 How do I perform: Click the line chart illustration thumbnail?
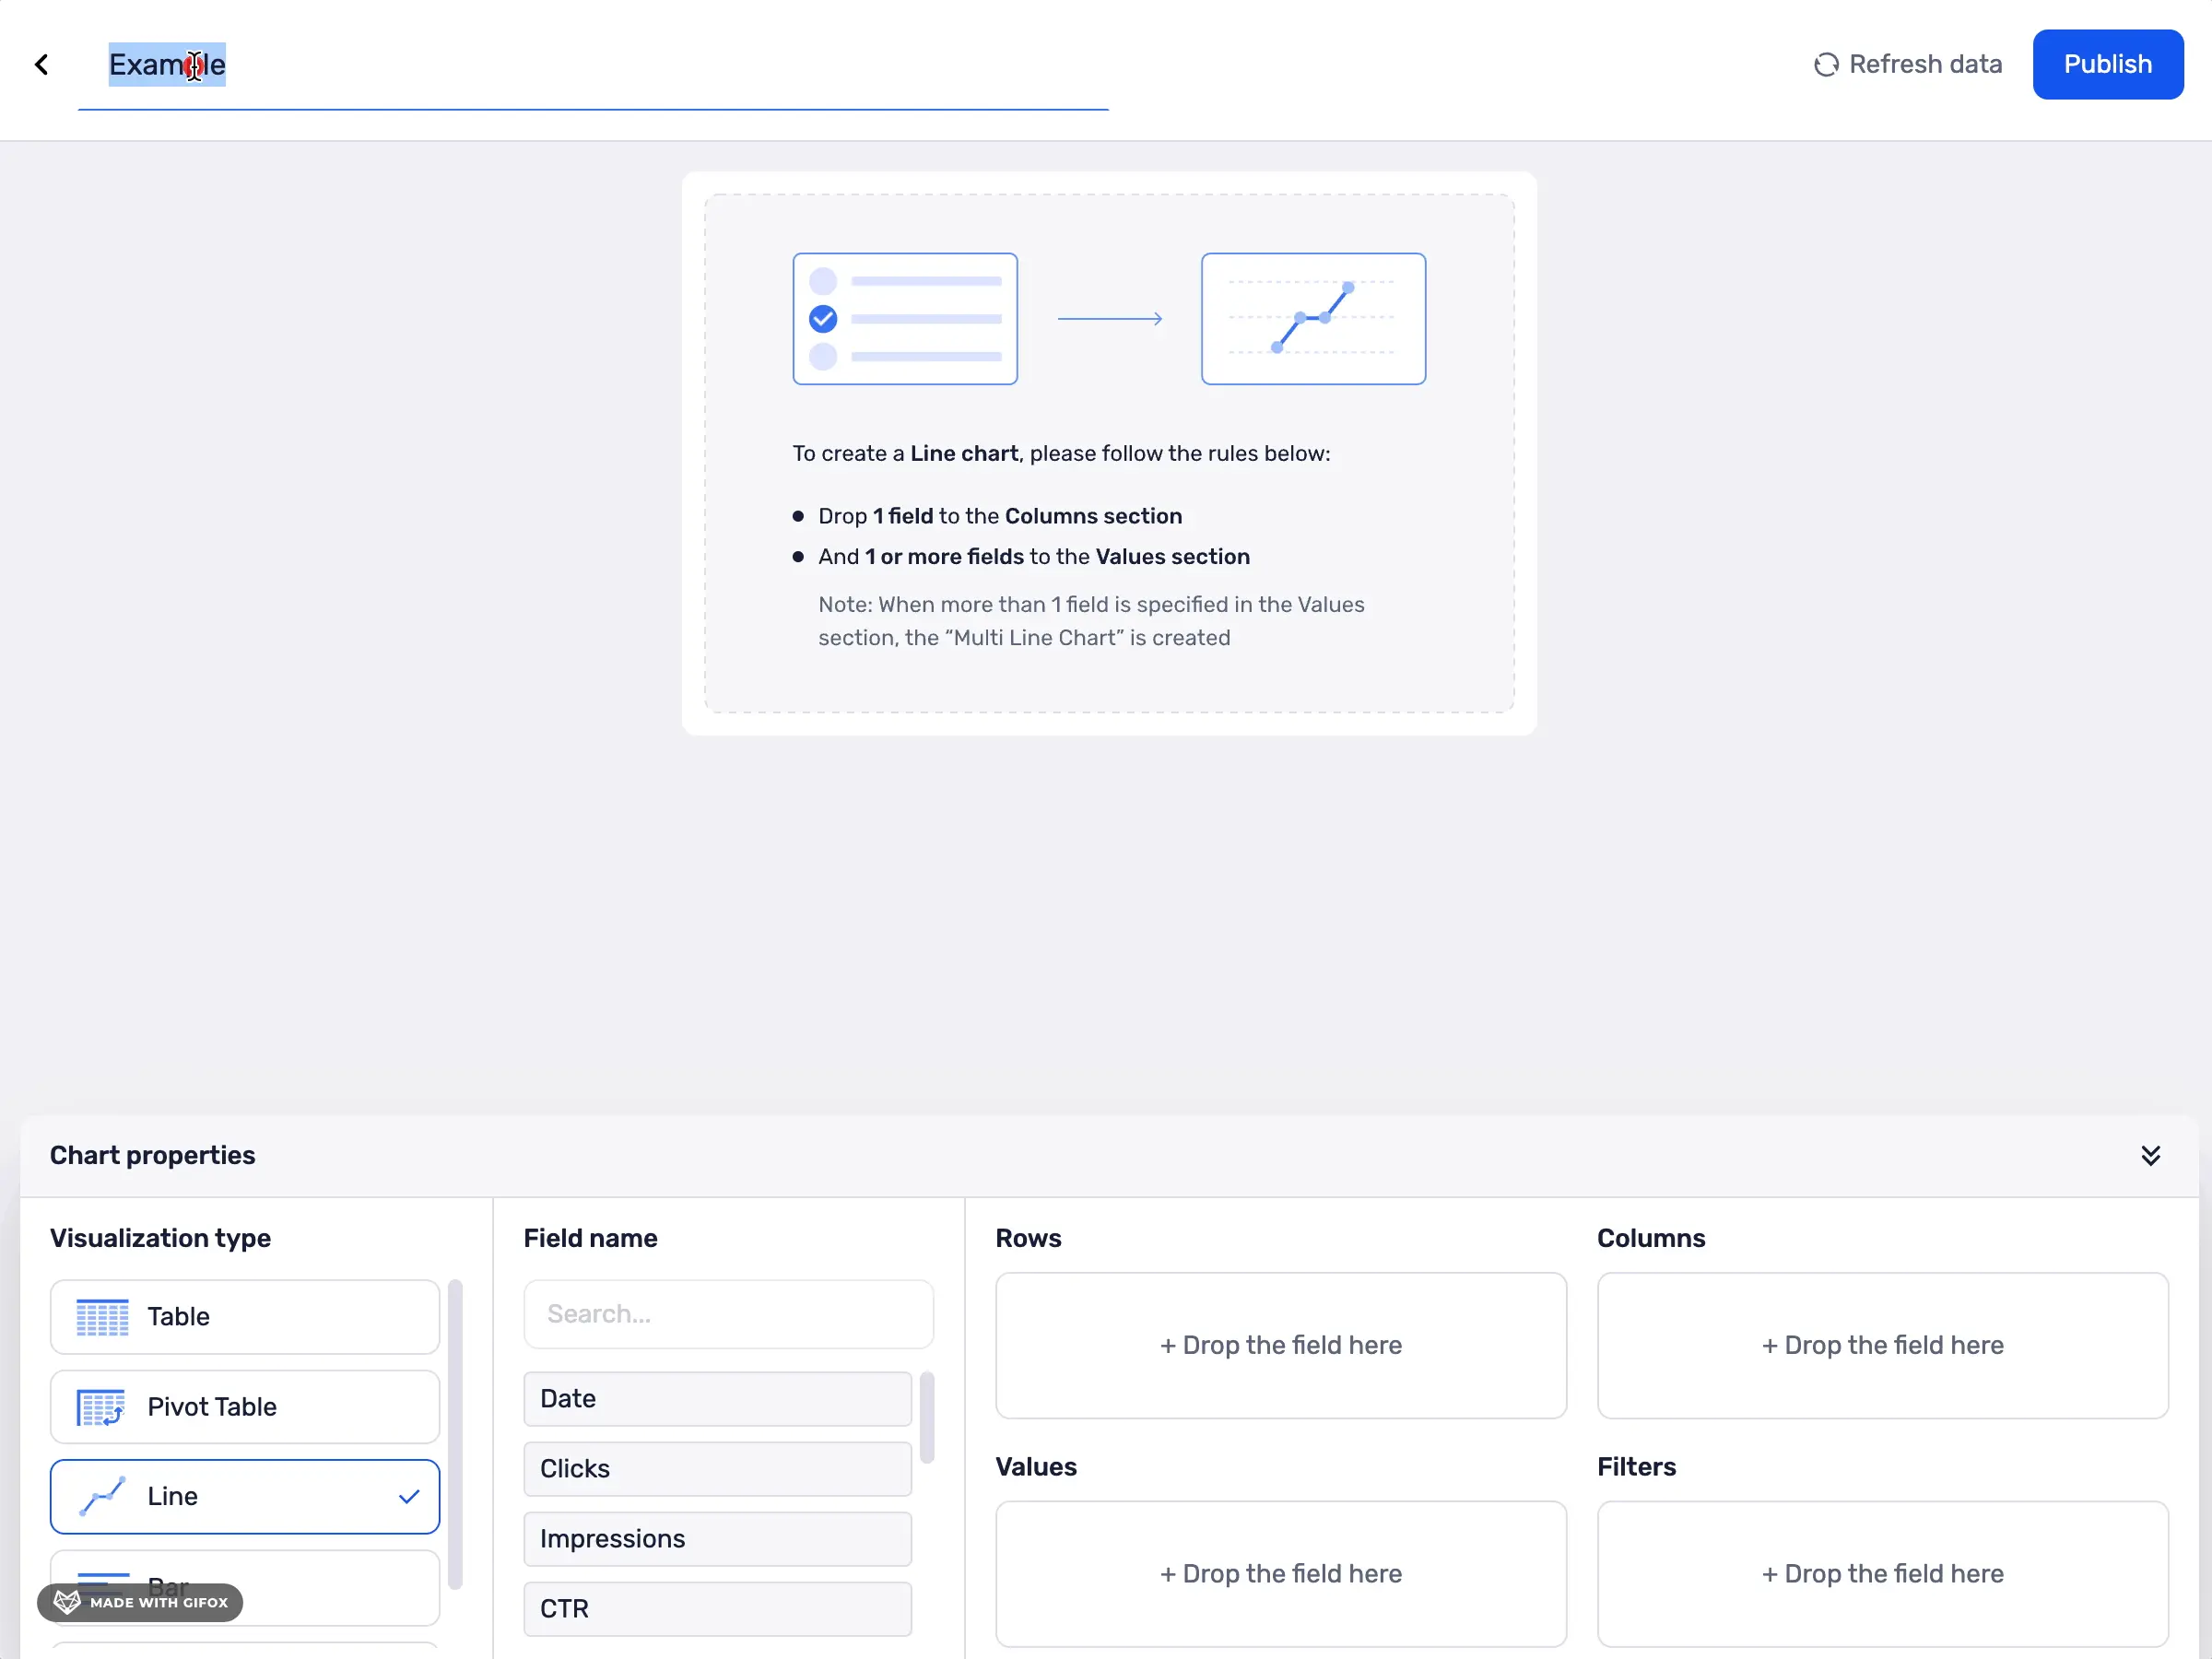1312,319
